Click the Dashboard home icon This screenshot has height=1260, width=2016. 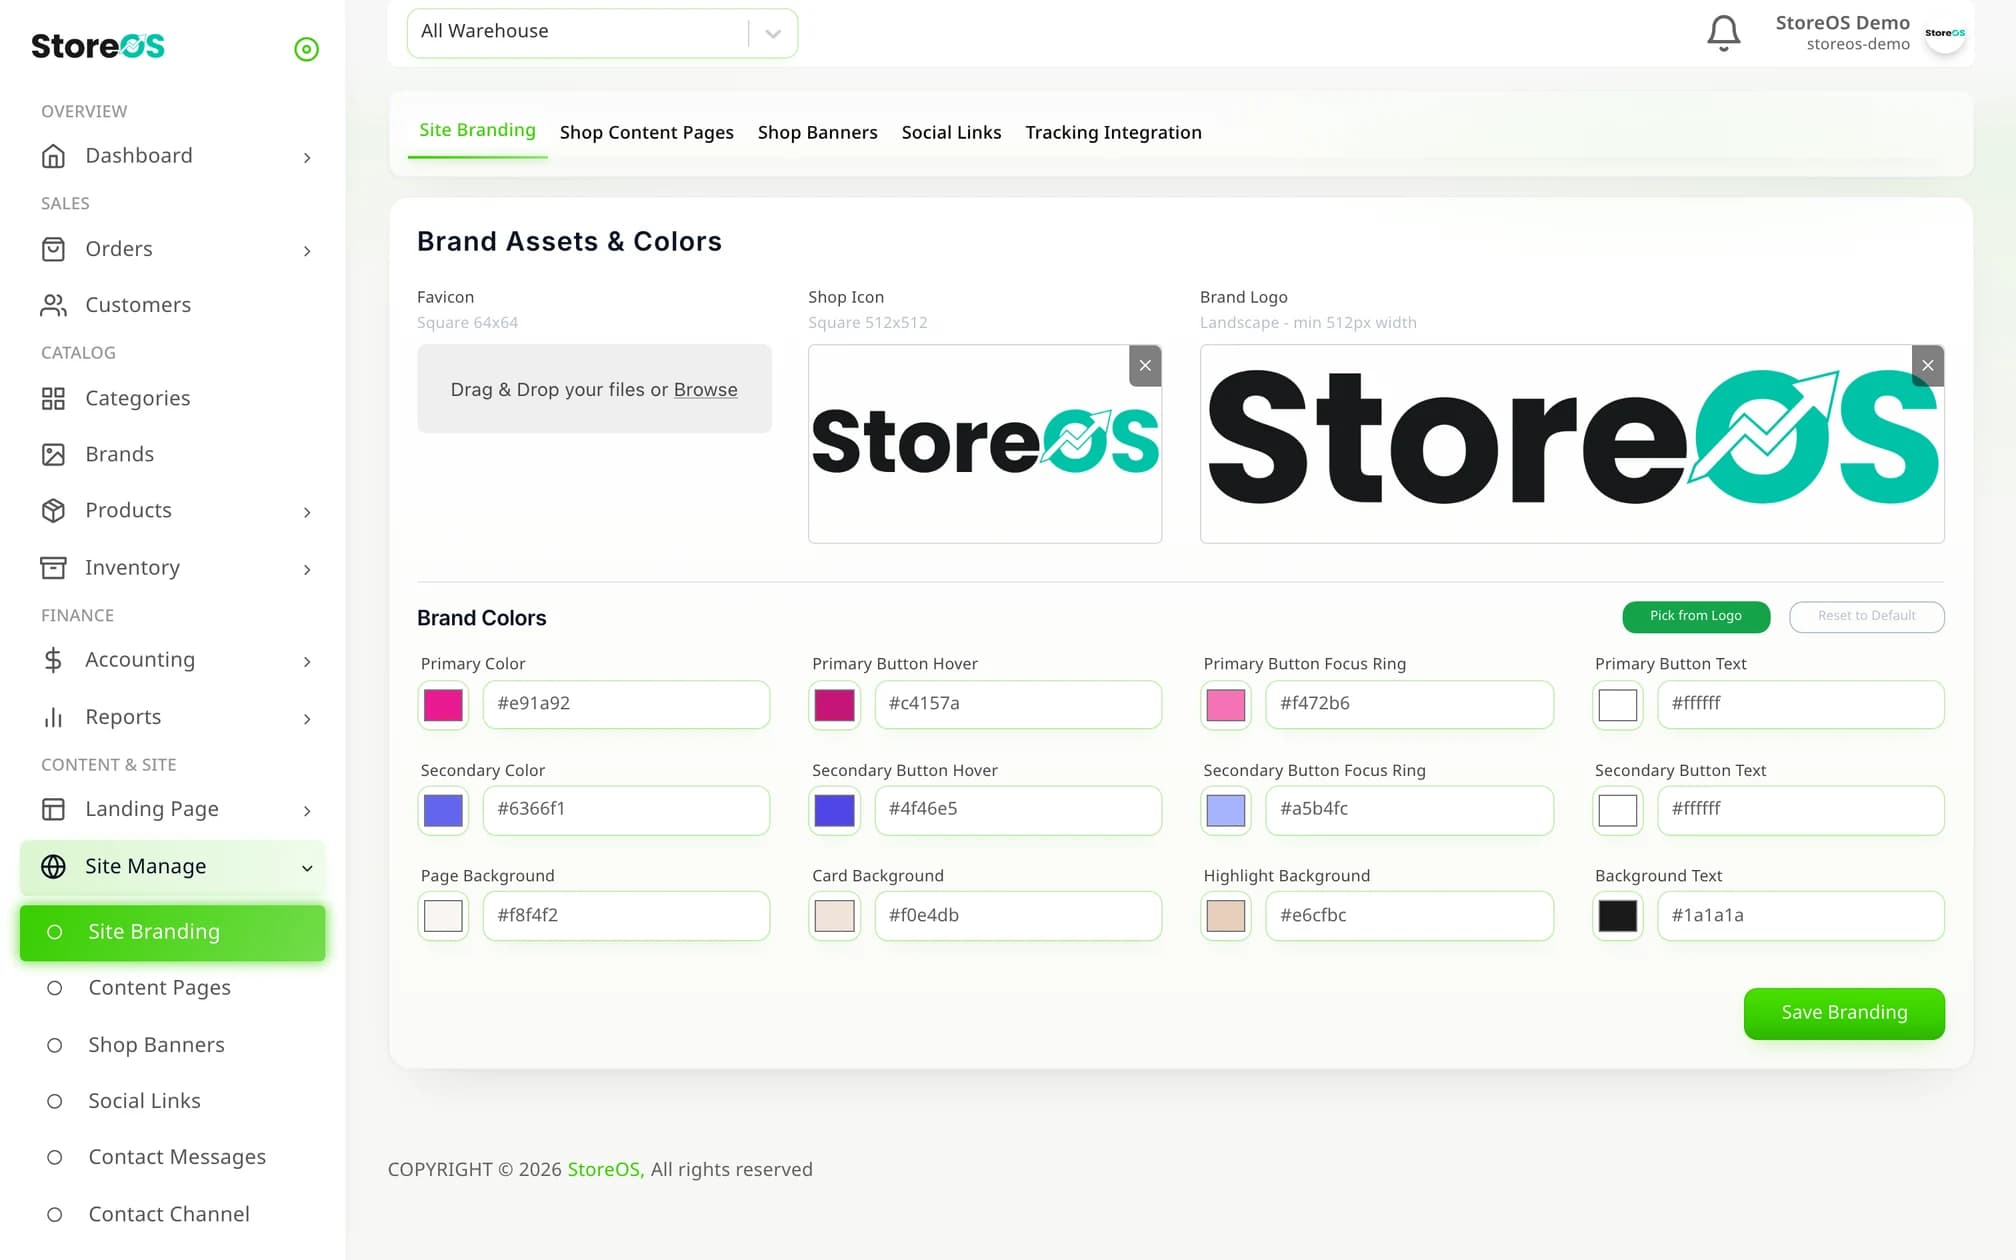pos(53,156)
